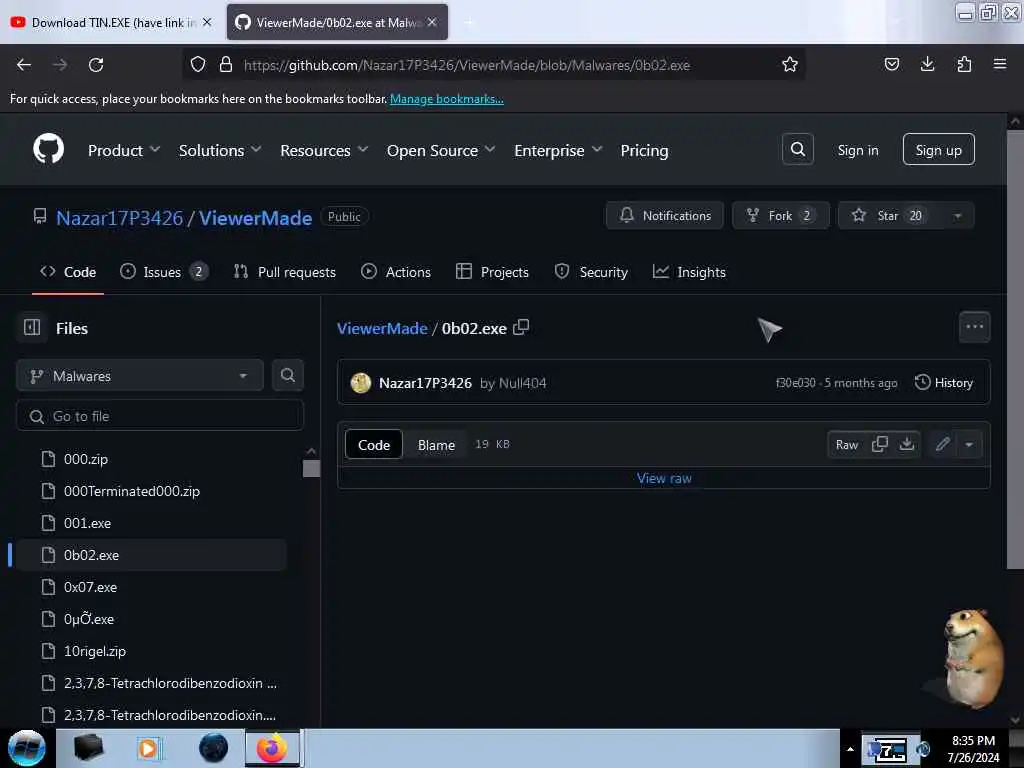Screen dimensions: 1024x768
Task: Click the Notifications button
Action: [665, 216]
